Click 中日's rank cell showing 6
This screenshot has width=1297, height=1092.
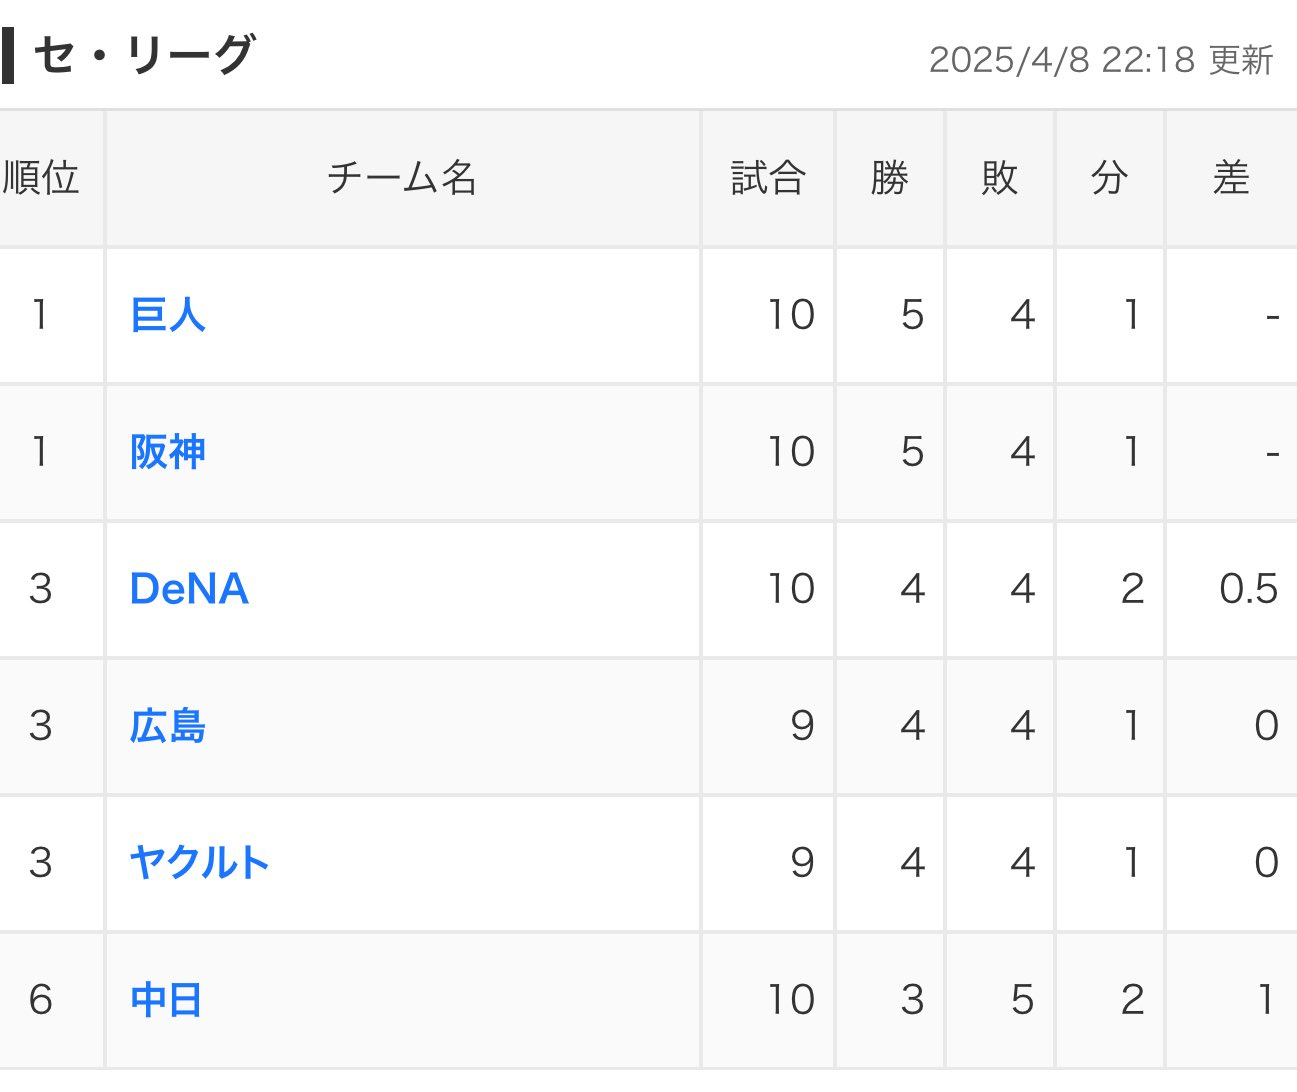[x=41, y=999]
